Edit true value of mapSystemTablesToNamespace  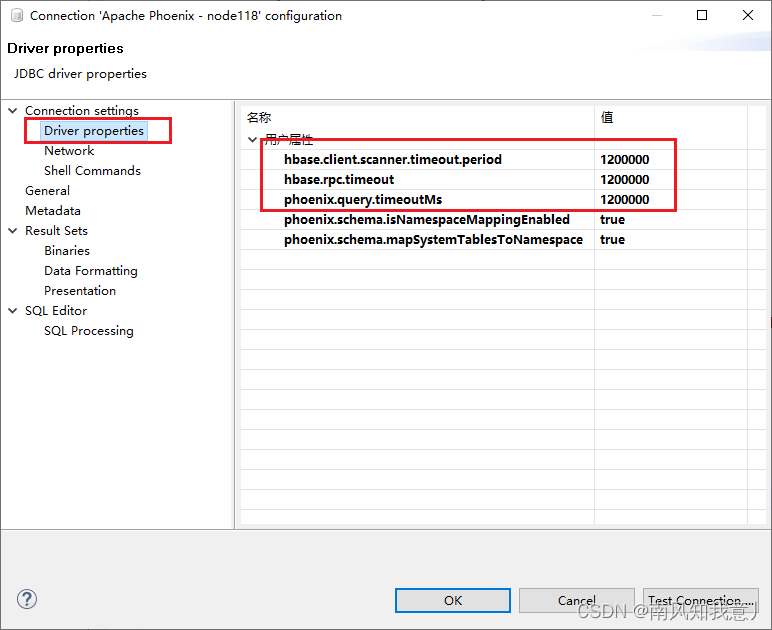point(612,240)
